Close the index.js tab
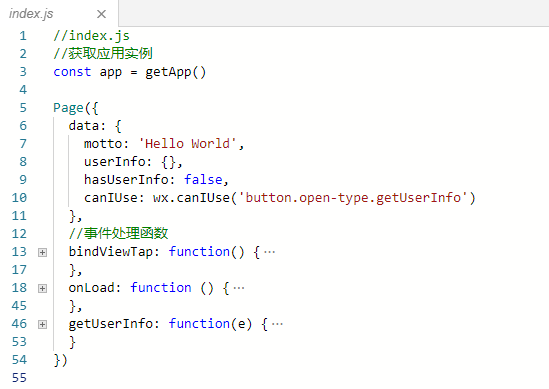The image size is (549, 389). click(101, 14)
